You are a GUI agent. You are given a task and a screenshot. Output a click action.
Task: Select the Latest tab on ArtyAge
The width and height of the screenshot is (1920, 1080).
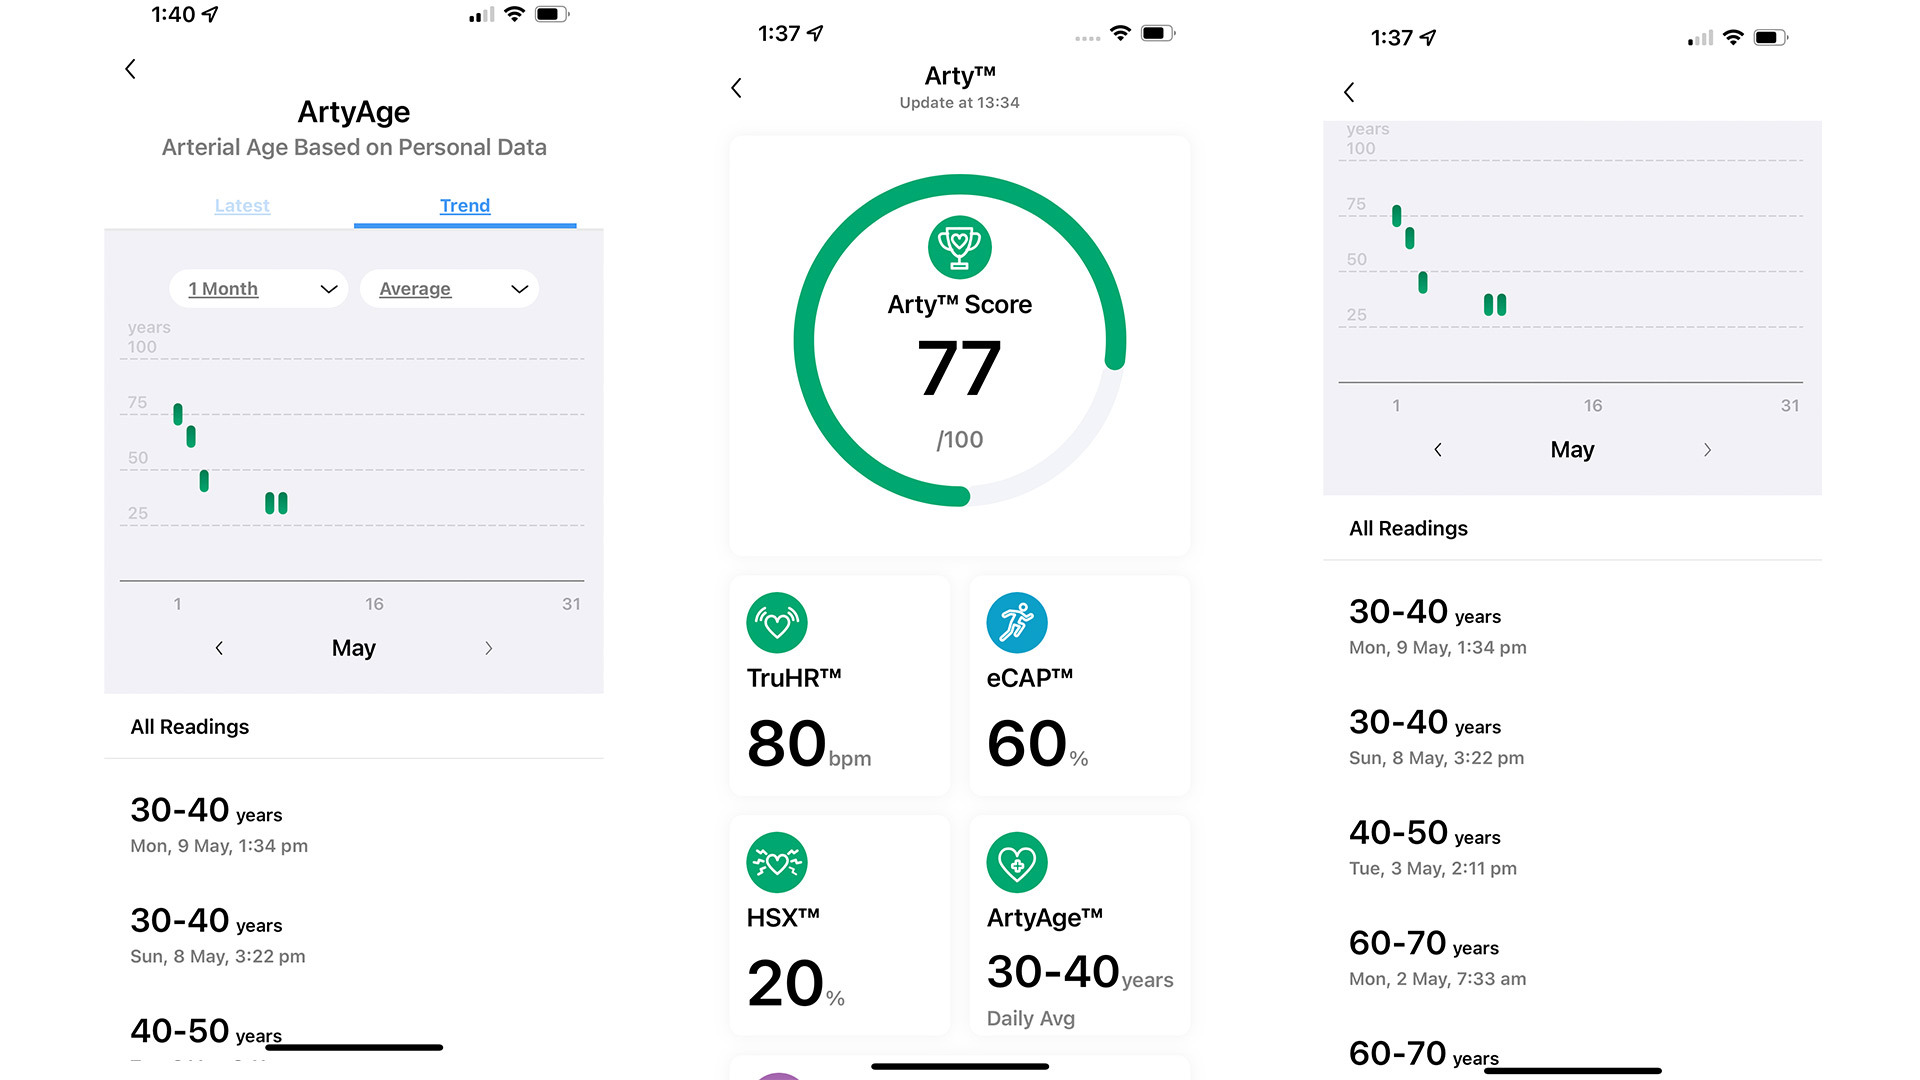[241, 204]
